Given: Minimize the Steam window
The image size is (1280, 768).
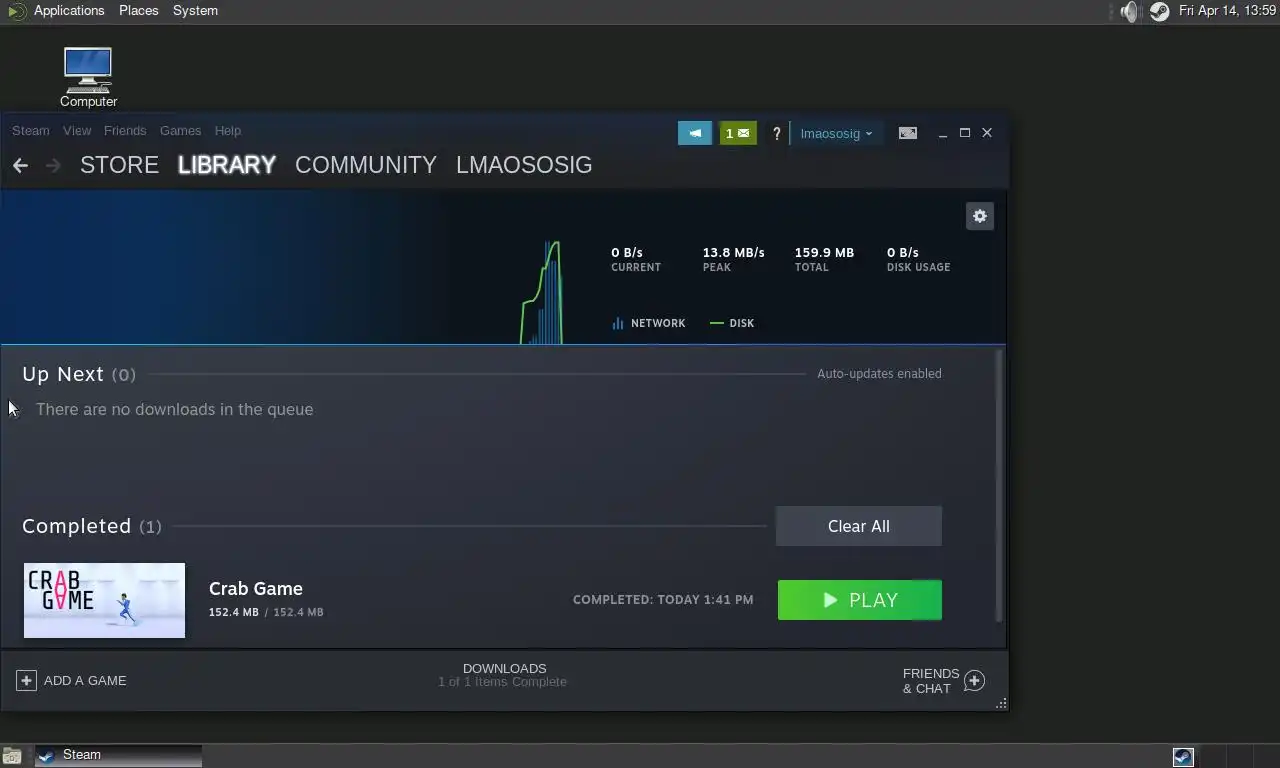Looking at the screenshot, I should (943, 133).
